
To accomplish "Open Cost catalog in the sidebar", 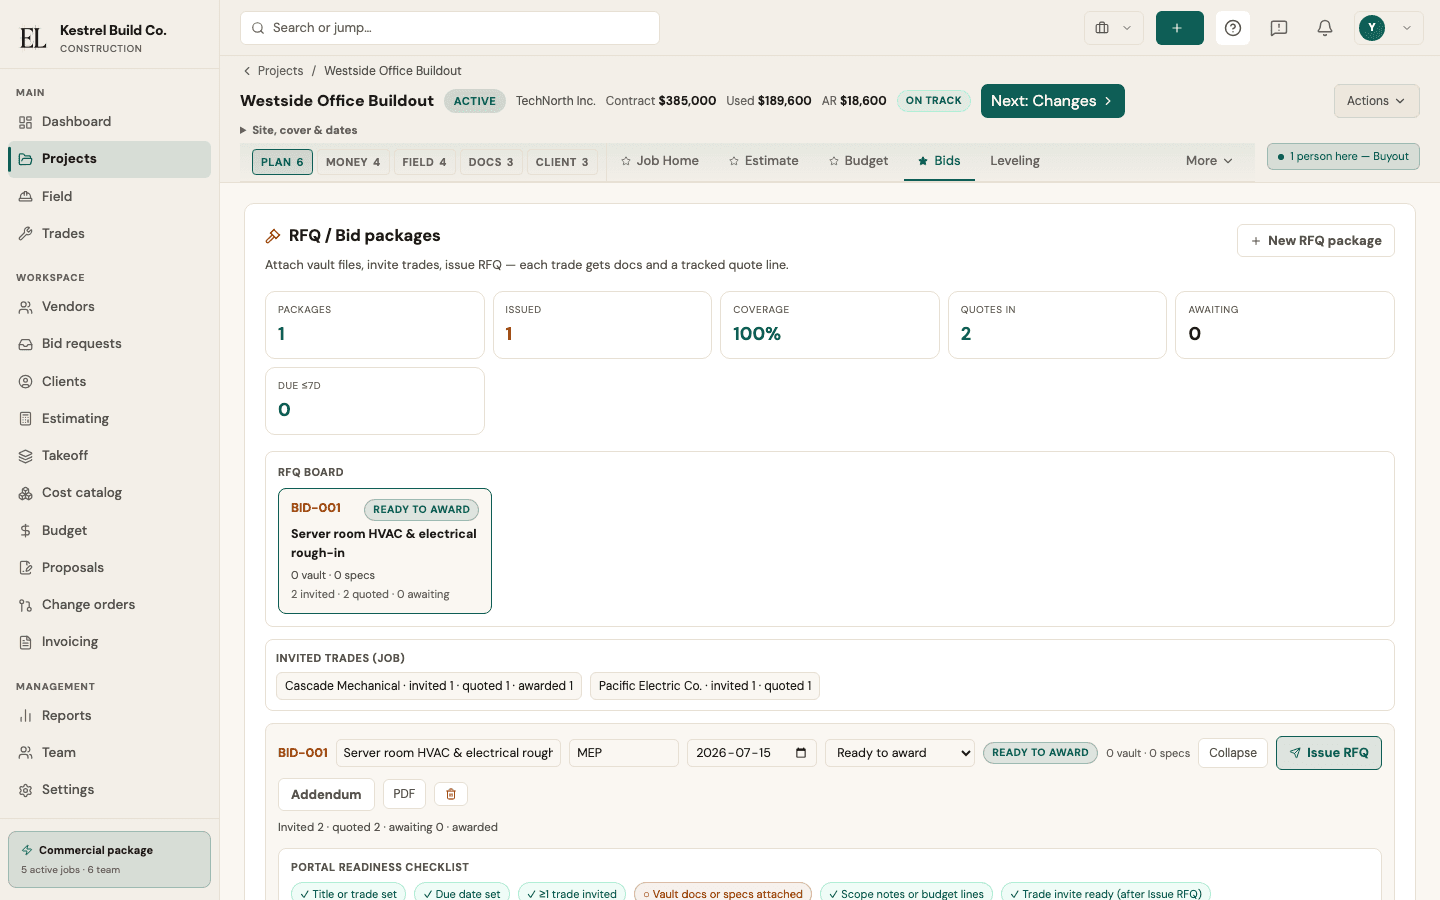I will (109, 493).
